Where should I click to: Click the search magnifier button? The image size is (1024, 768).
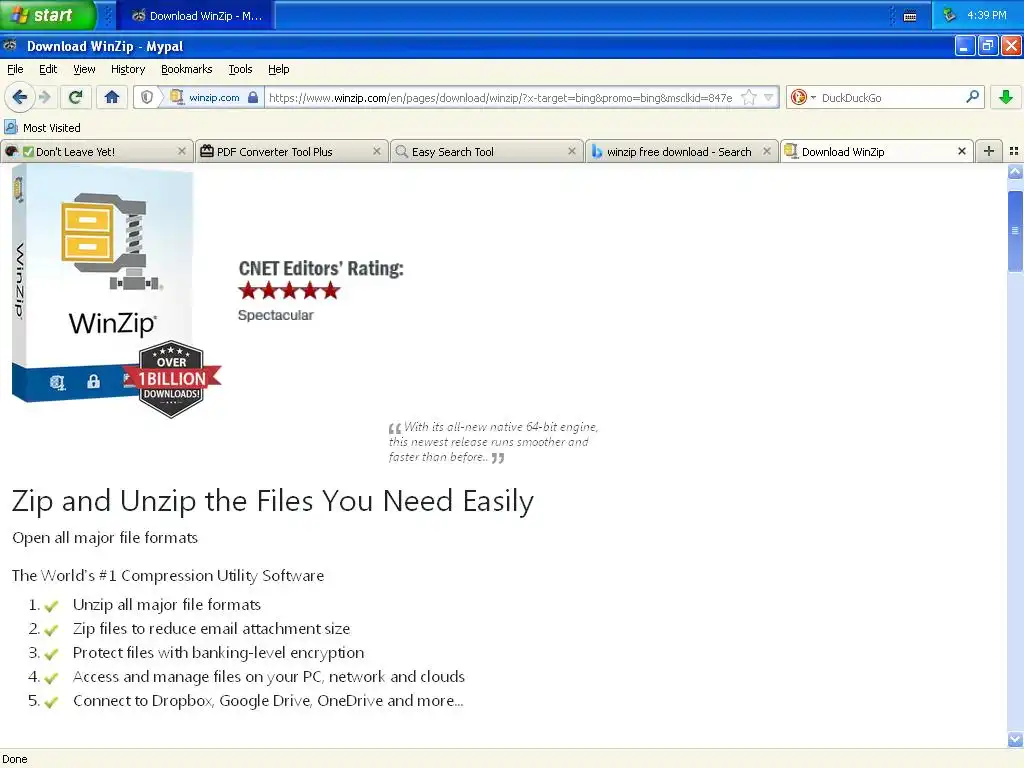[x=972, y=97]
